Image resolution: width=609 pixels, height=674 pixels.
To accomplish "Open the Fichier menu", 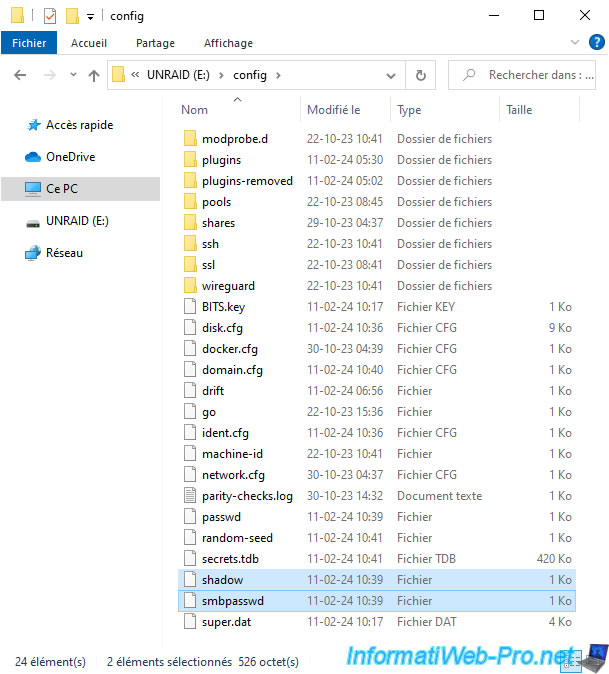I will (x=29, y=43).
